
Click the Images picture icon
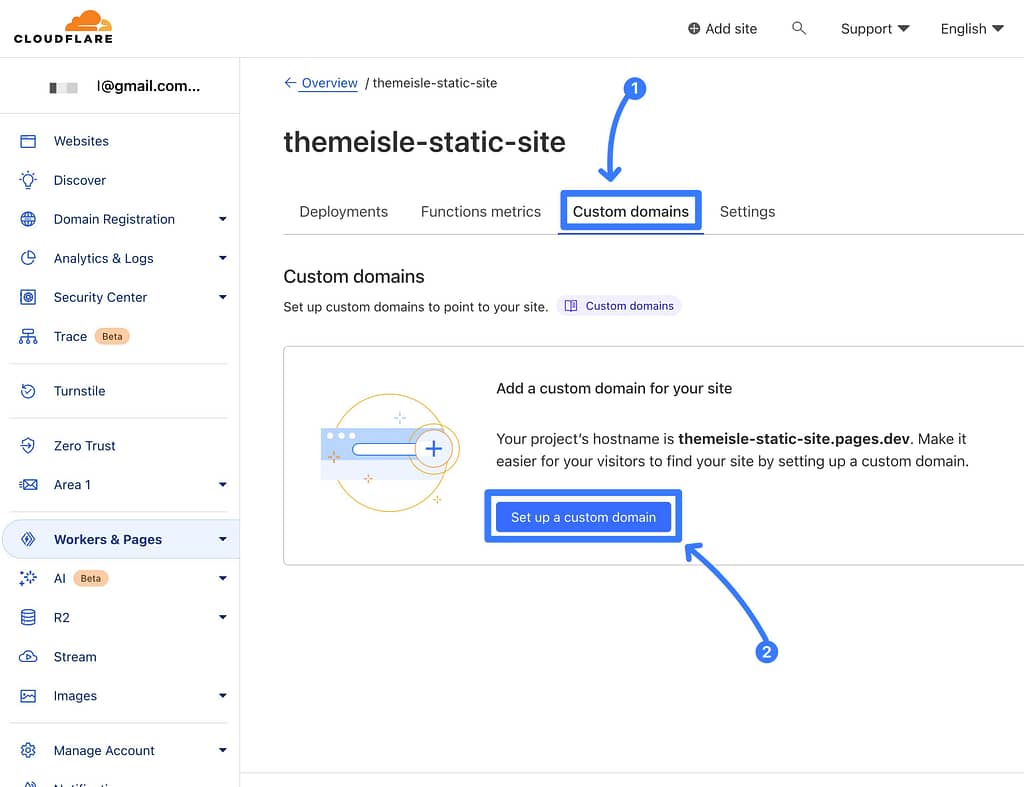point(28,696)
